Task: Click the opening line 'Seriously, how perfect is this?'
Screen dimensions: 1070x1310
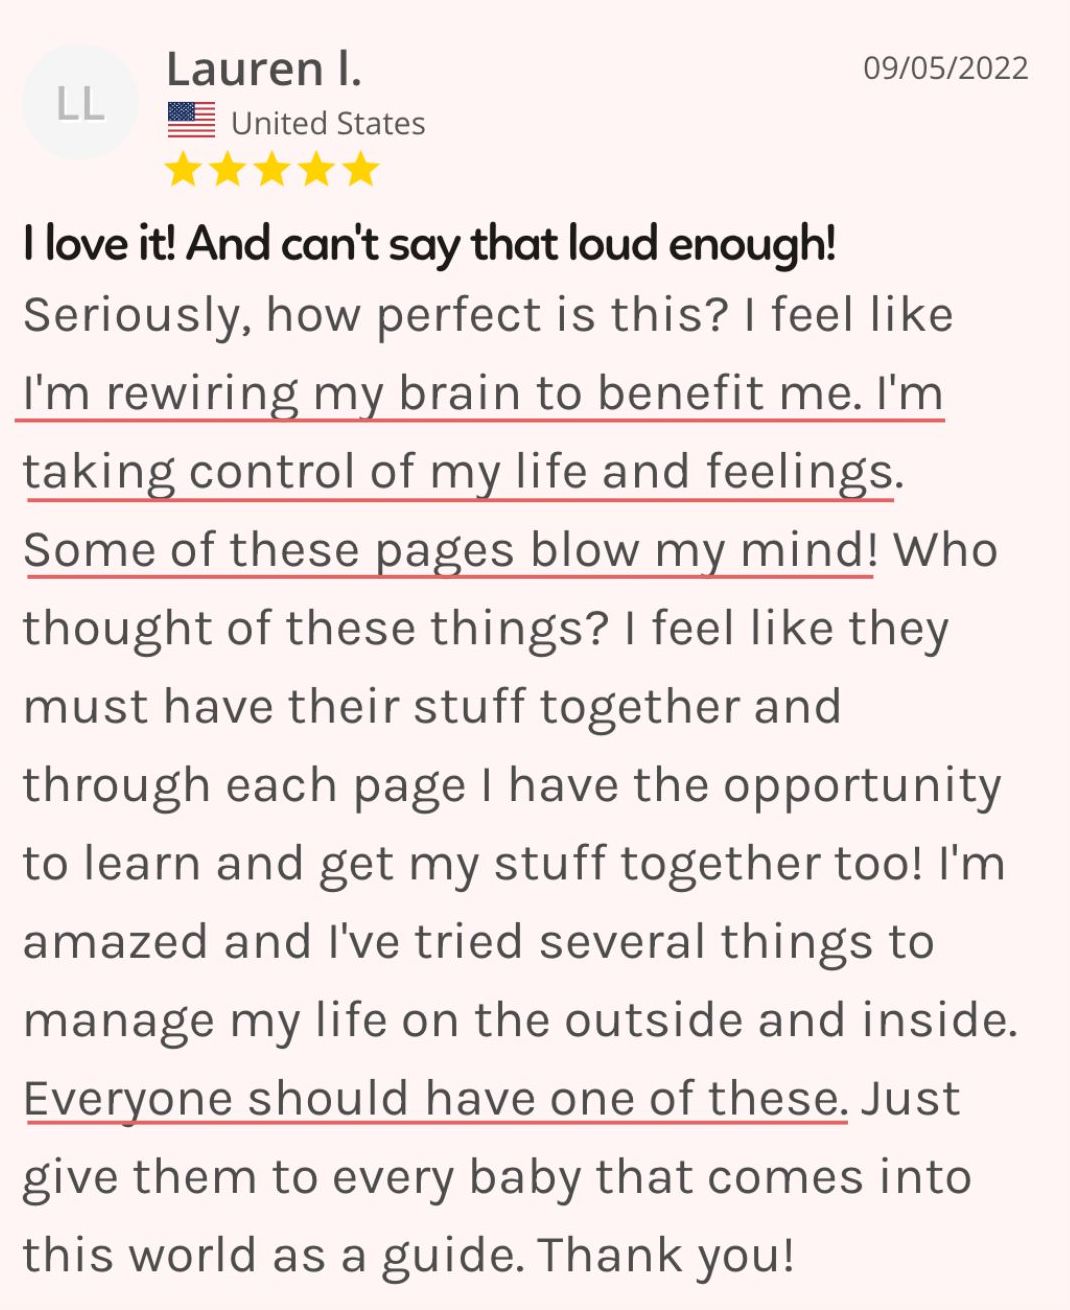Action: click(x=375, y=316)
